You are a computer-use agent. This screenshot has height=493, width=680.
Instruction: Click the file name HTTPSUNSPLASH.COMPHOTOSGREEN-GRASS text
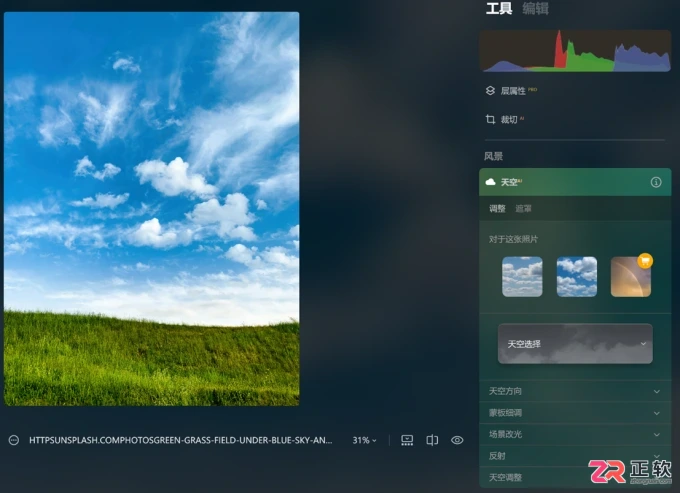(x=181, y=441)
